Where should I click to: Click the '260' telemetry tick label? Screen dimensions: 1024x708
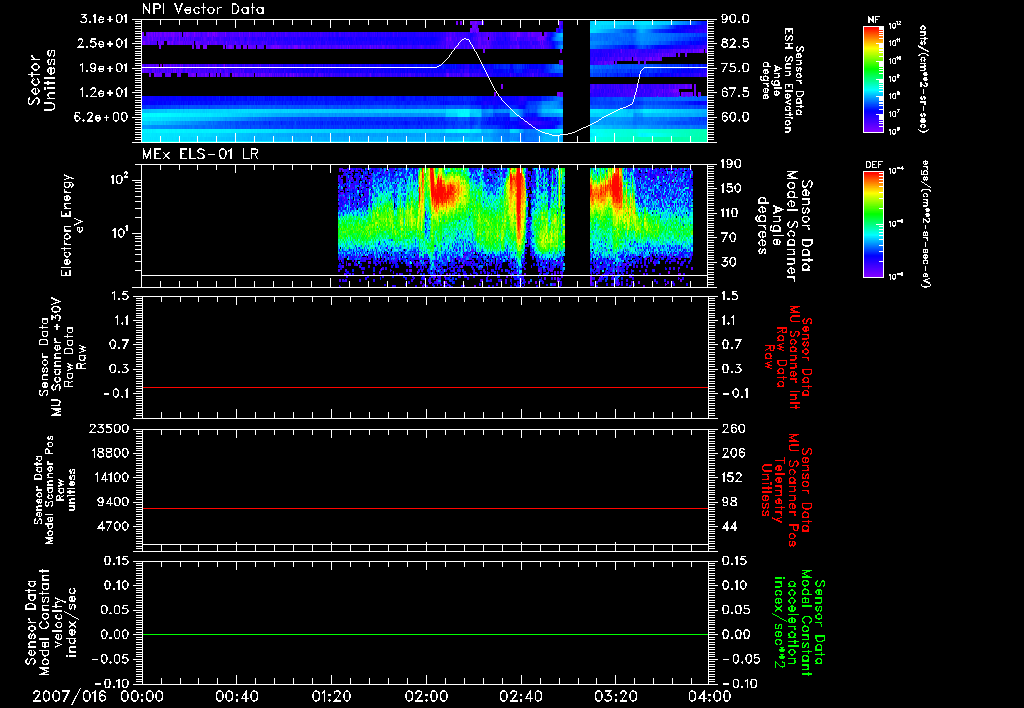[731, 428]
